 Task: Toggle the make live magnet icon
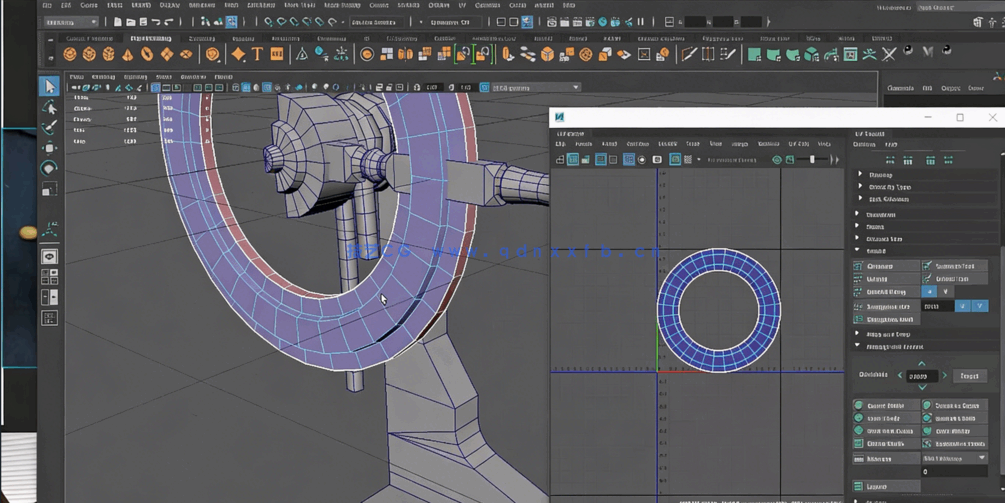pos(333,22)
